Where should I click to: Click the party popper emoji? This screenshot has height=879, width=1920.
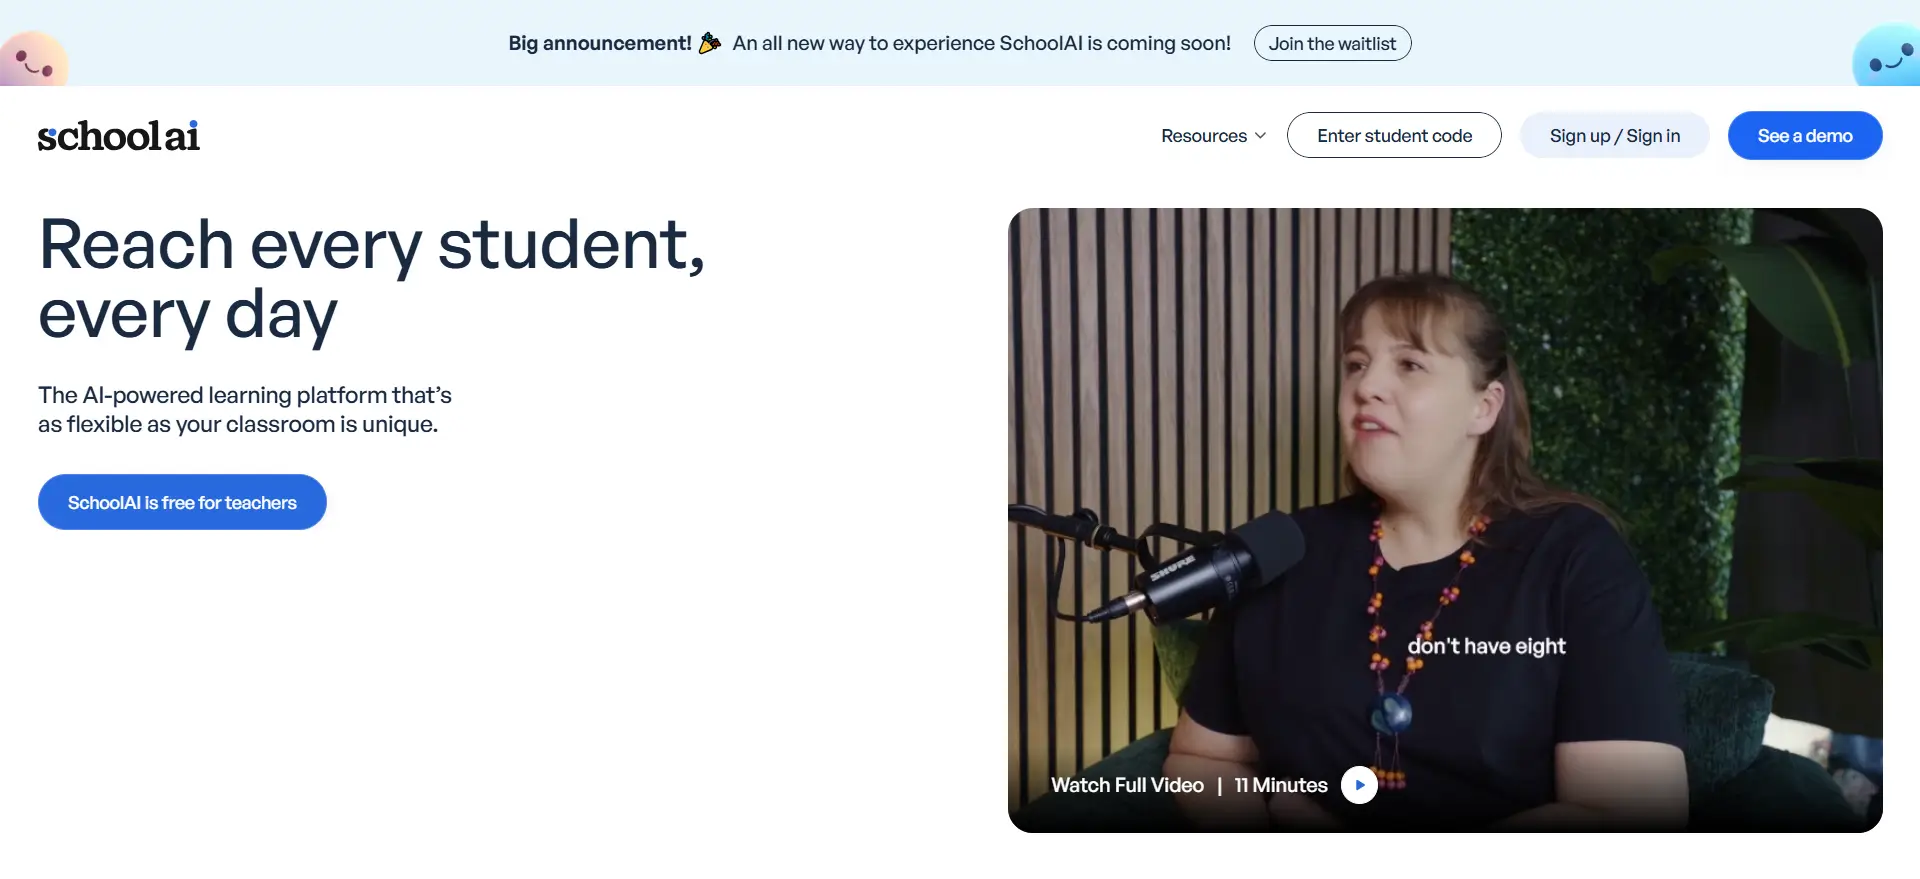(710, 43)
